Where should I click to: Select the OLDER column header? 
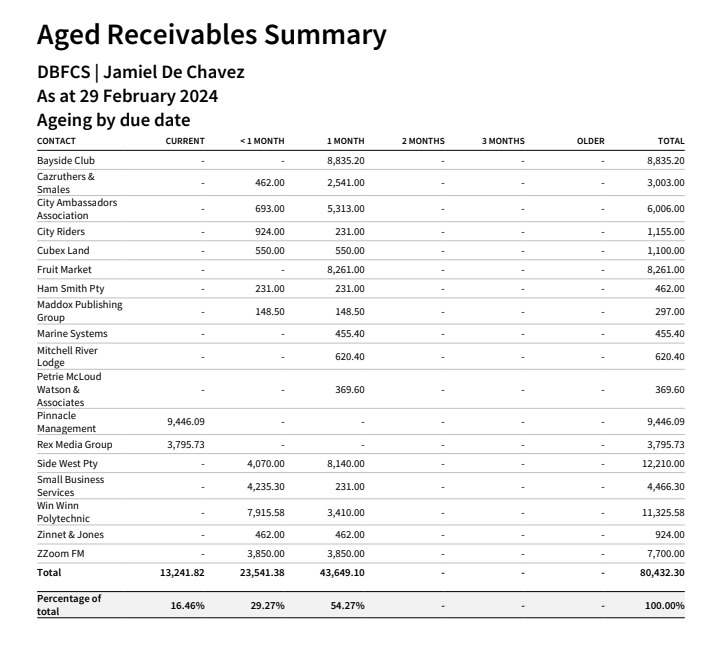pyautogui.click(x=591, y=141)
